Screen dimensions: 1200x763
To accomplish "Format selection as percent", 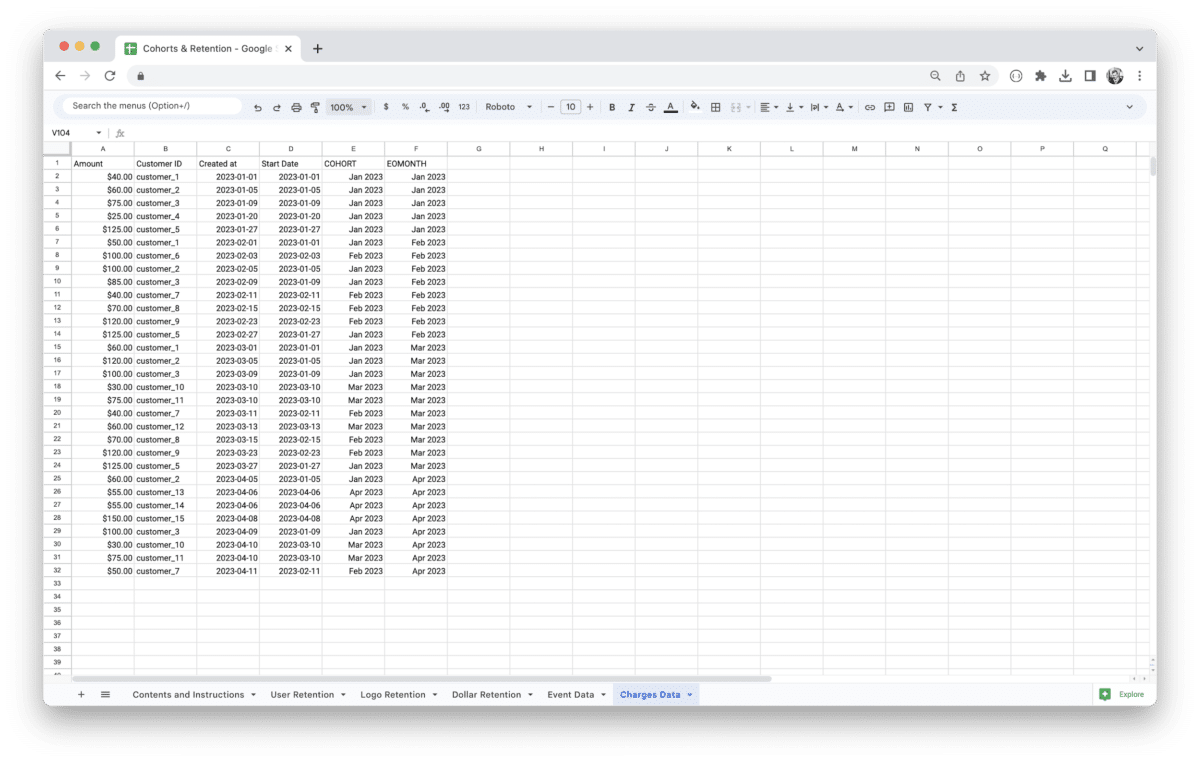I will pos(404,106).
